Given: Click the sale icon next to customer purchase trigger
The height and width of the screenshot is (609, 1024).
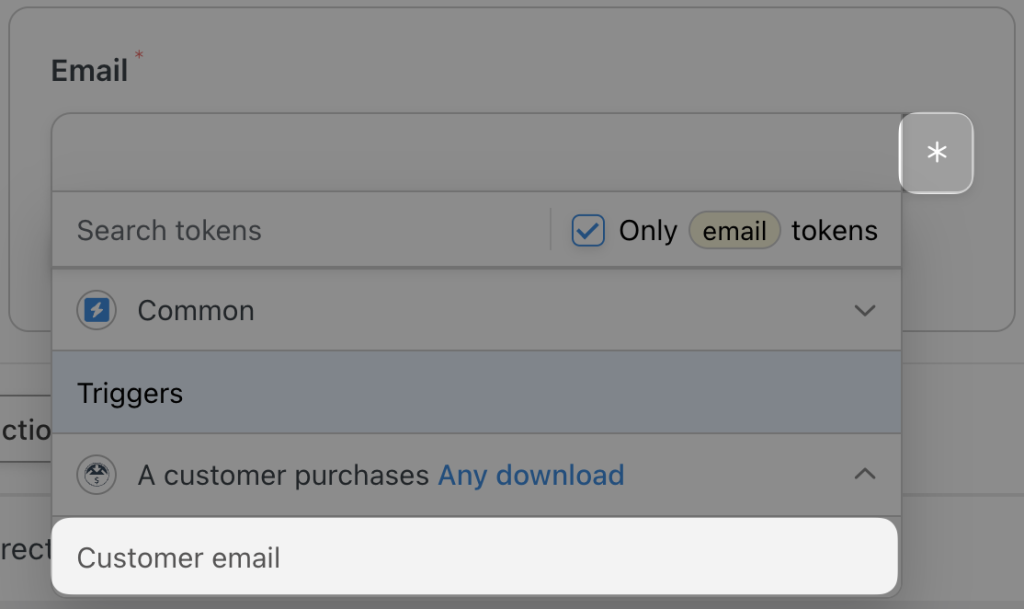Looking at the screenshot, I should click(96, 475).
